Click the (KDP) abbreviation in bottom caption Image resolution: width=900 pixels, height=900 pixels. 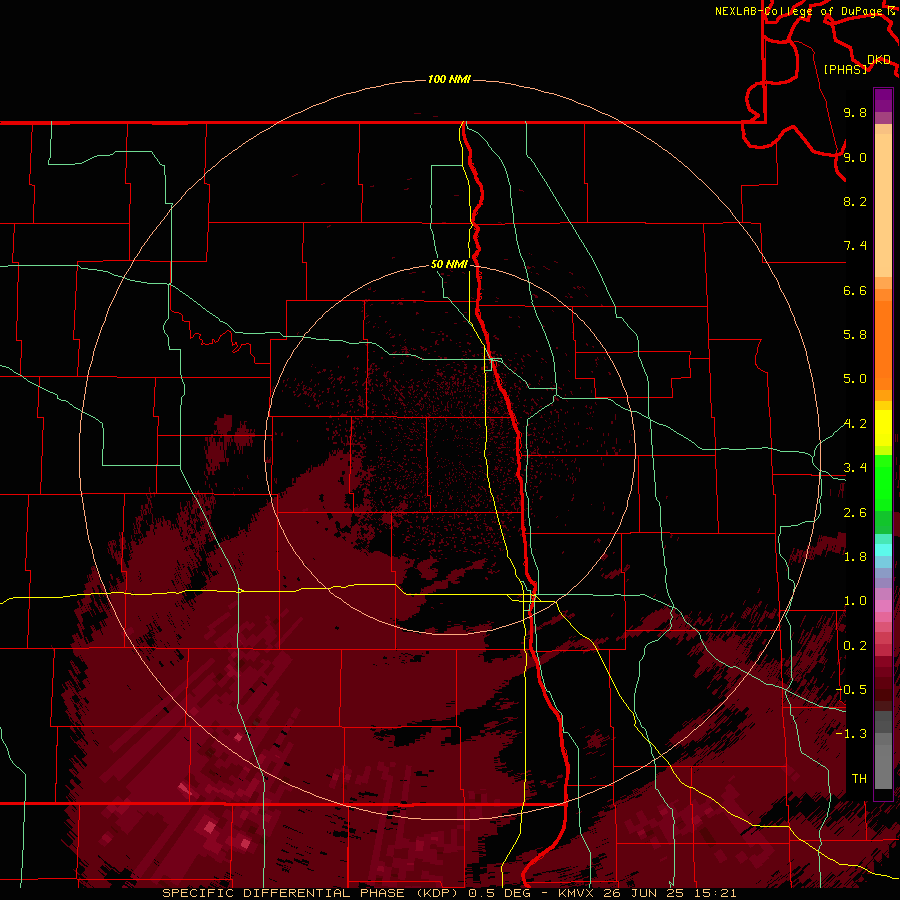tap(437, 893)
